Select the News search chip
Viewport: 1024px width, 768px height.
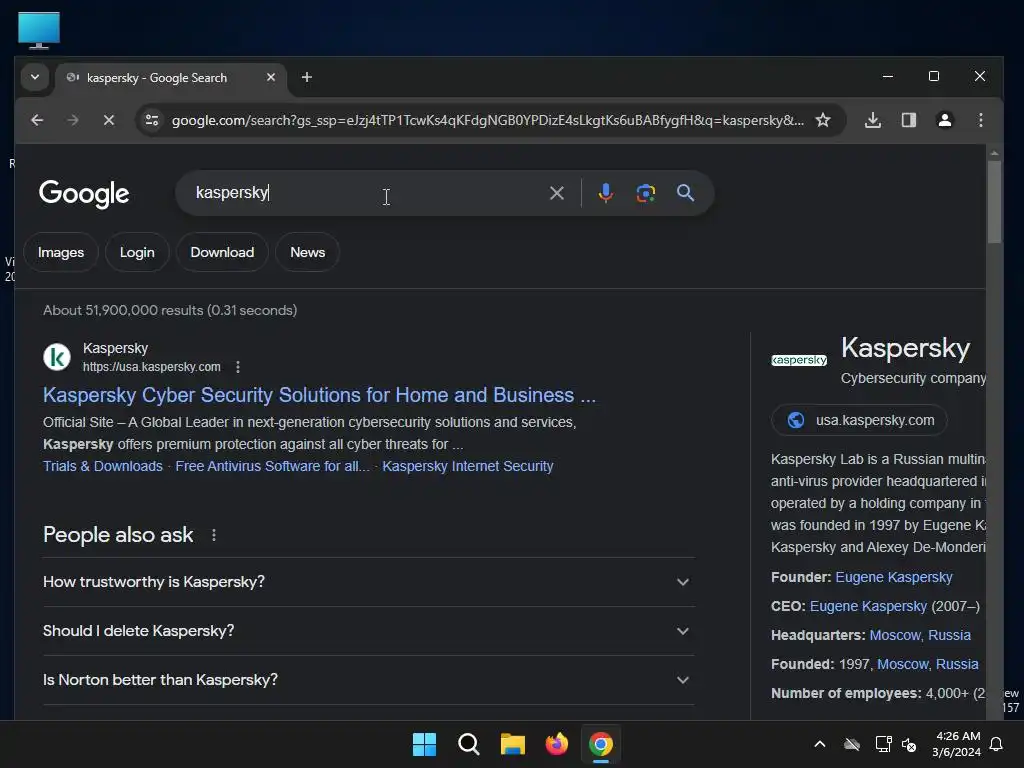point(308,252)
